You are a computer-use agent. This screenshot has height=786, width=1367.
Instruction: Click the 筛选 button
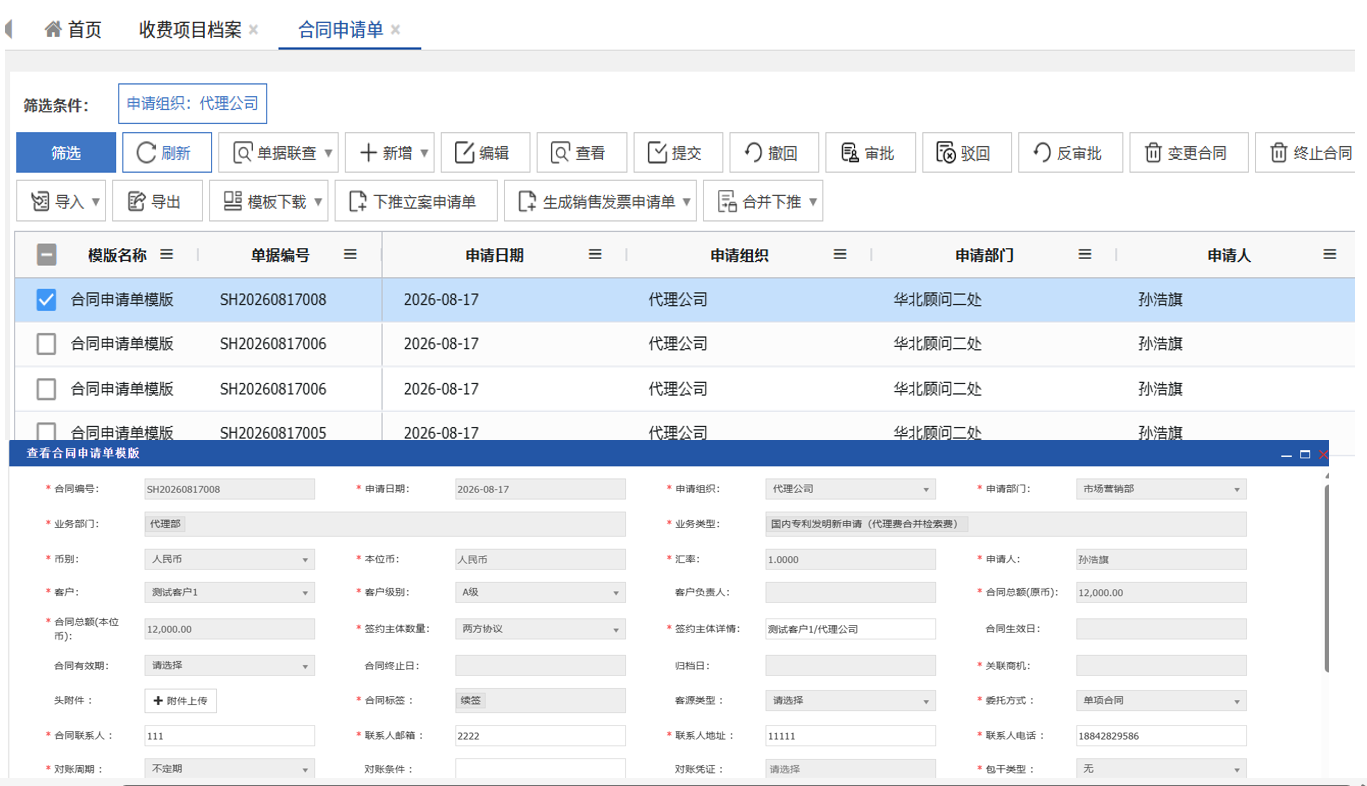66,153
